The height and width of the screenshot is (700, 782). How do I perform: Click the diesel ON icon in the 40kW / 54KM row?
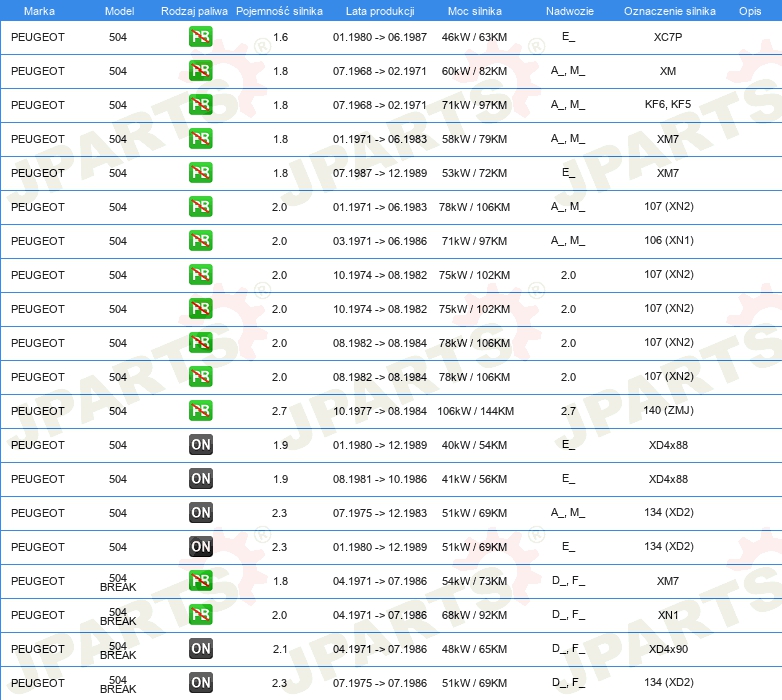pos(201,445)
